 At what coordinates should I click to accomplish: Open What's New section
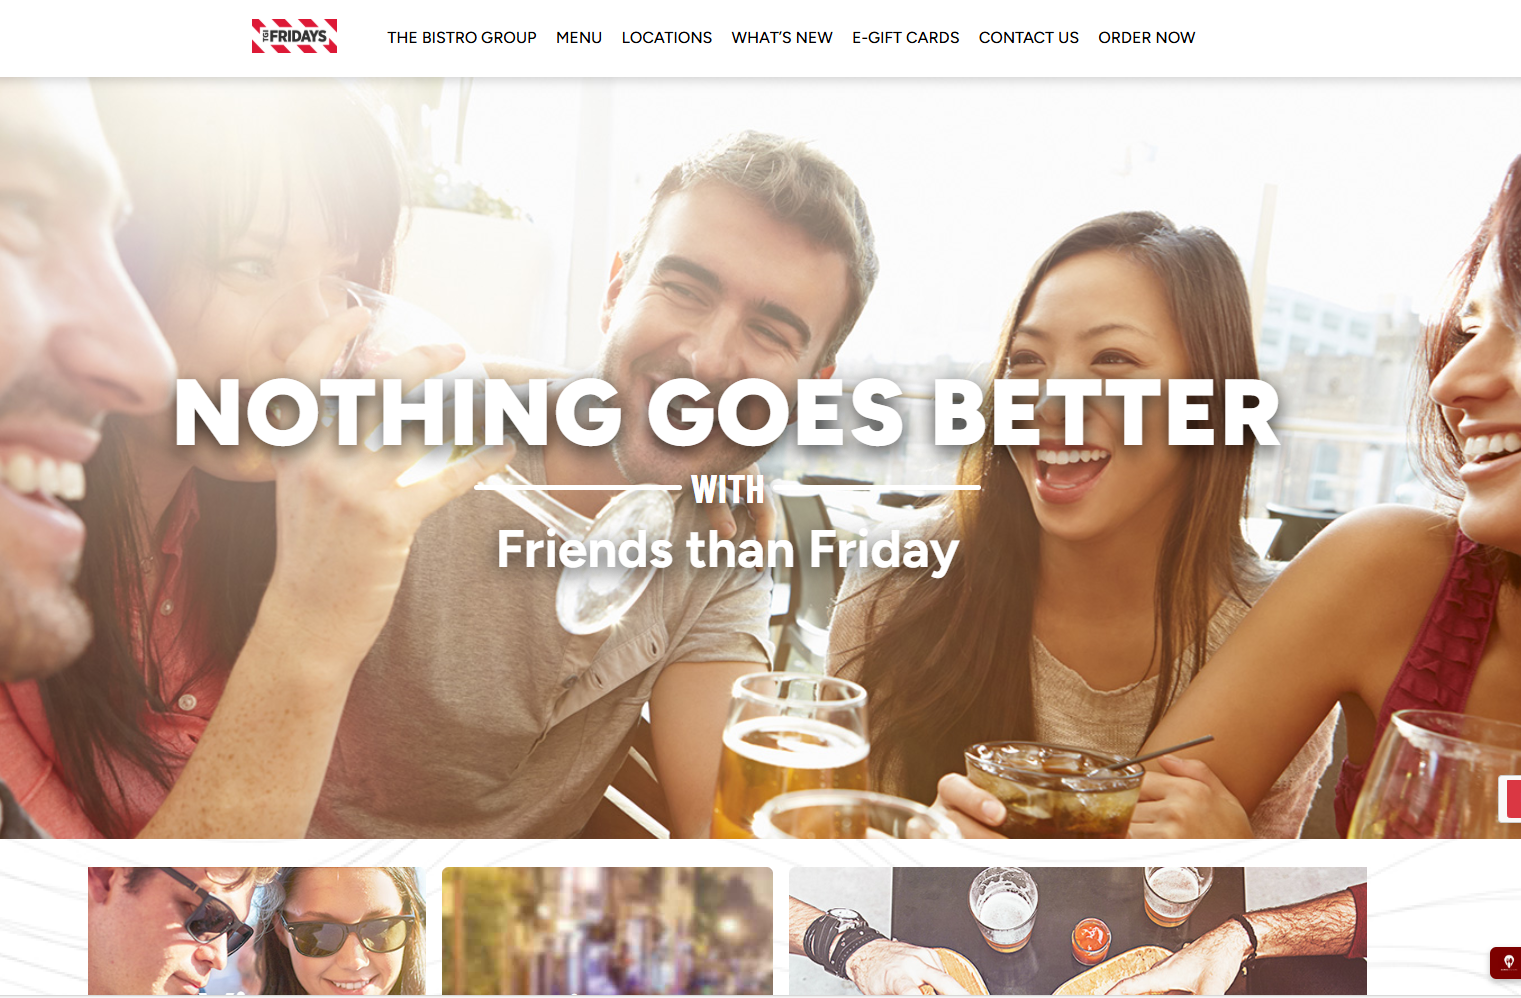click(782, 38)
